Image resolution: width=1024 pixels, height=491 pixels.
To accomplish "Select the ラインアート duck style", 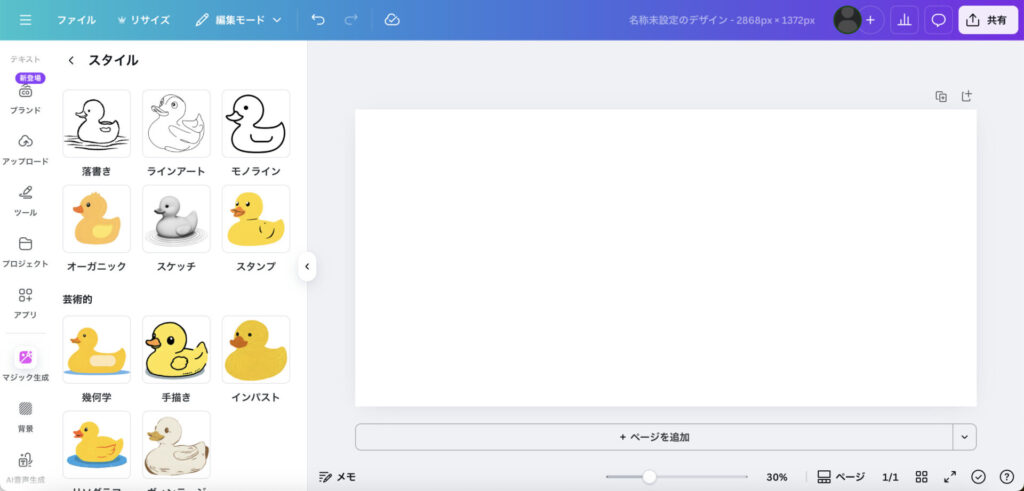I will pos(176,123).
